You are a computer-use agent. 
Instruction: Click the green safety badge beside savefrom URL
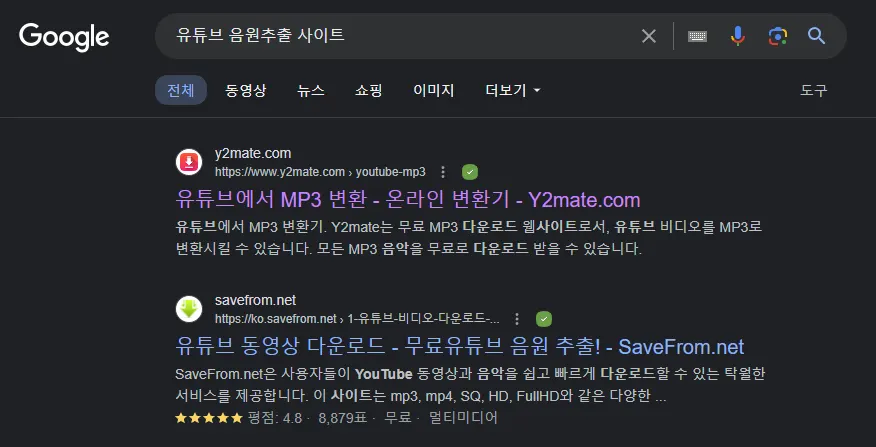point(544,319)
